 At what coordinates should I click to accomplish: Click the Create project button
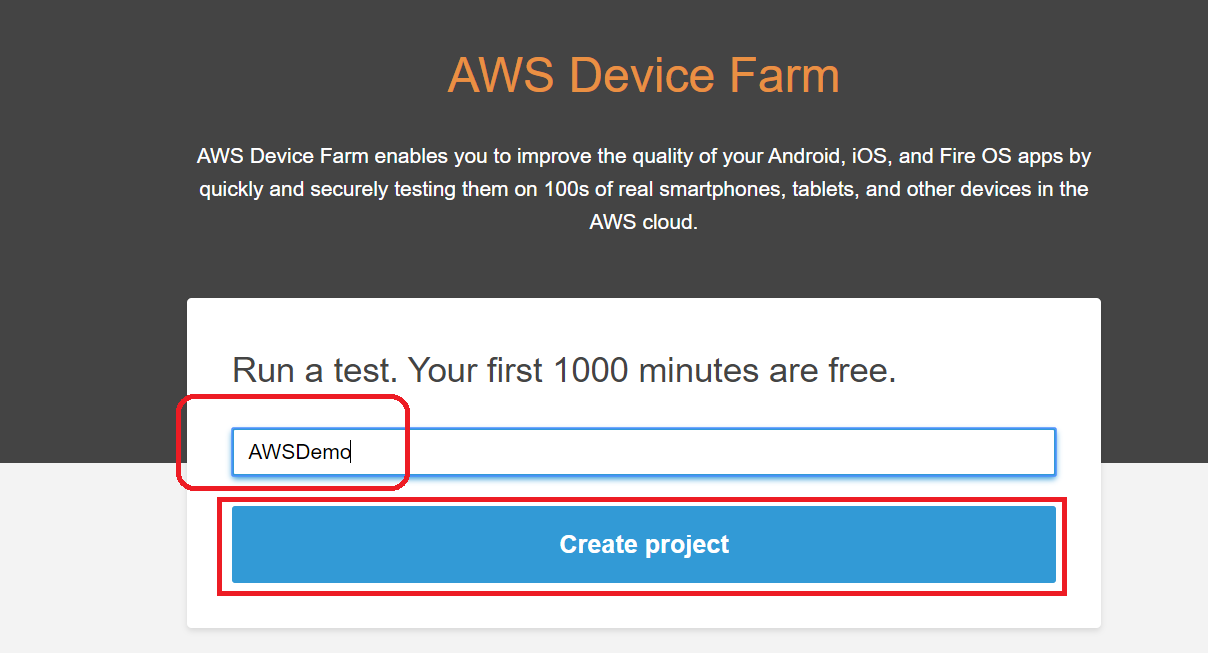coord(644,544)
